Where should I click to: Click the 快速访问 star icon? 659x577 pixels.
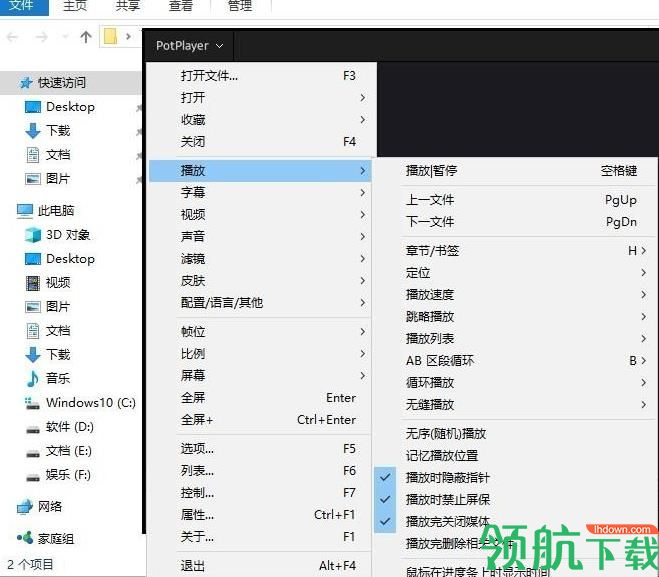(x=26, y=83)
